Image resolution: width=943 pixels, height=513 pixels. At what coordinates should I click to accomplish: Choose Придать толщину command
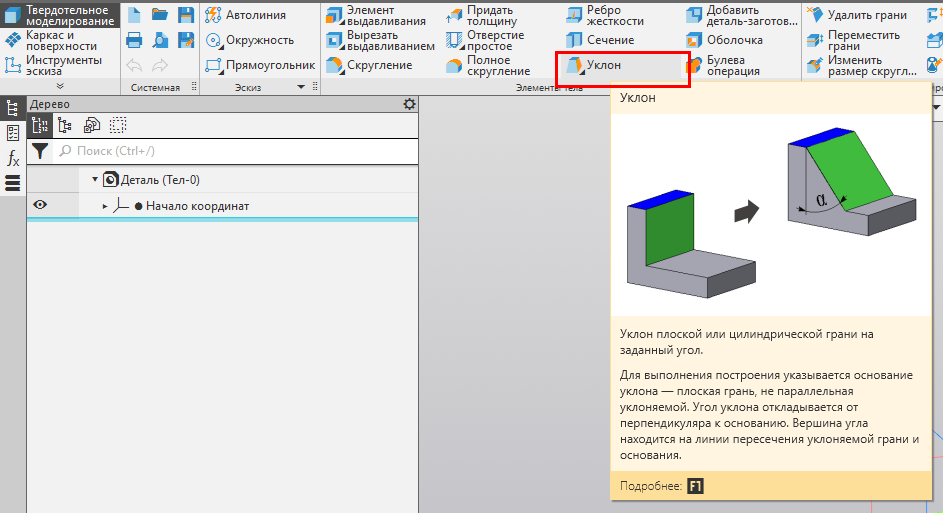pos(482,16)
